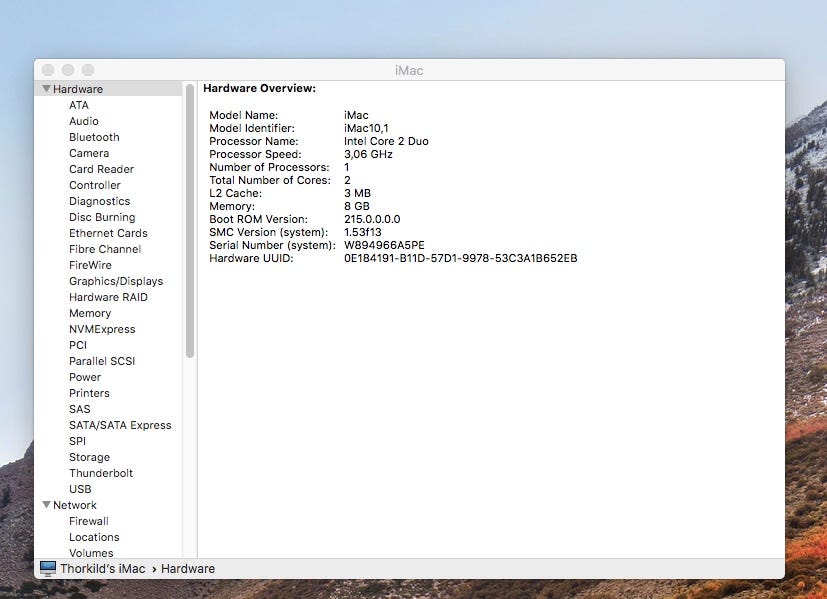Viewport: 827px width, 599px height.
Task: Close the iMac window
Action: [48, 70]
